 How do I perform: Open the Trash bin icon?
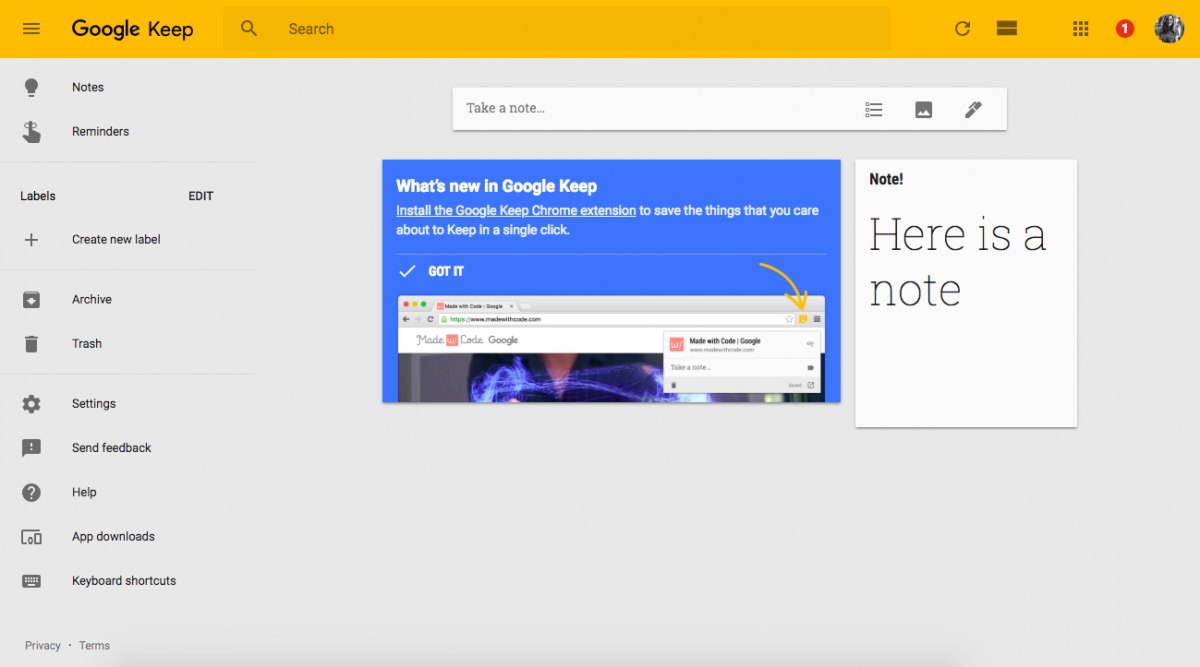pyautogui.click(x=31, y=344)
